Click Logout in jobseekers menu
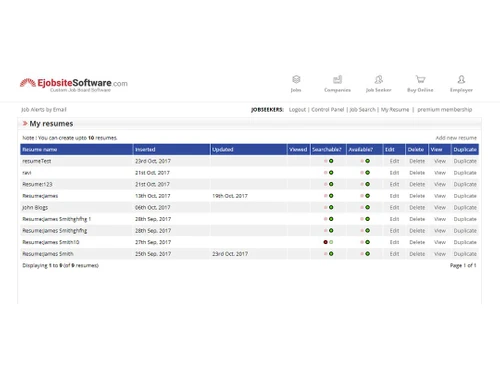Image resolution: width=500 pixels, height=375 pixels. pyautogui.click(x=297, y=109)
